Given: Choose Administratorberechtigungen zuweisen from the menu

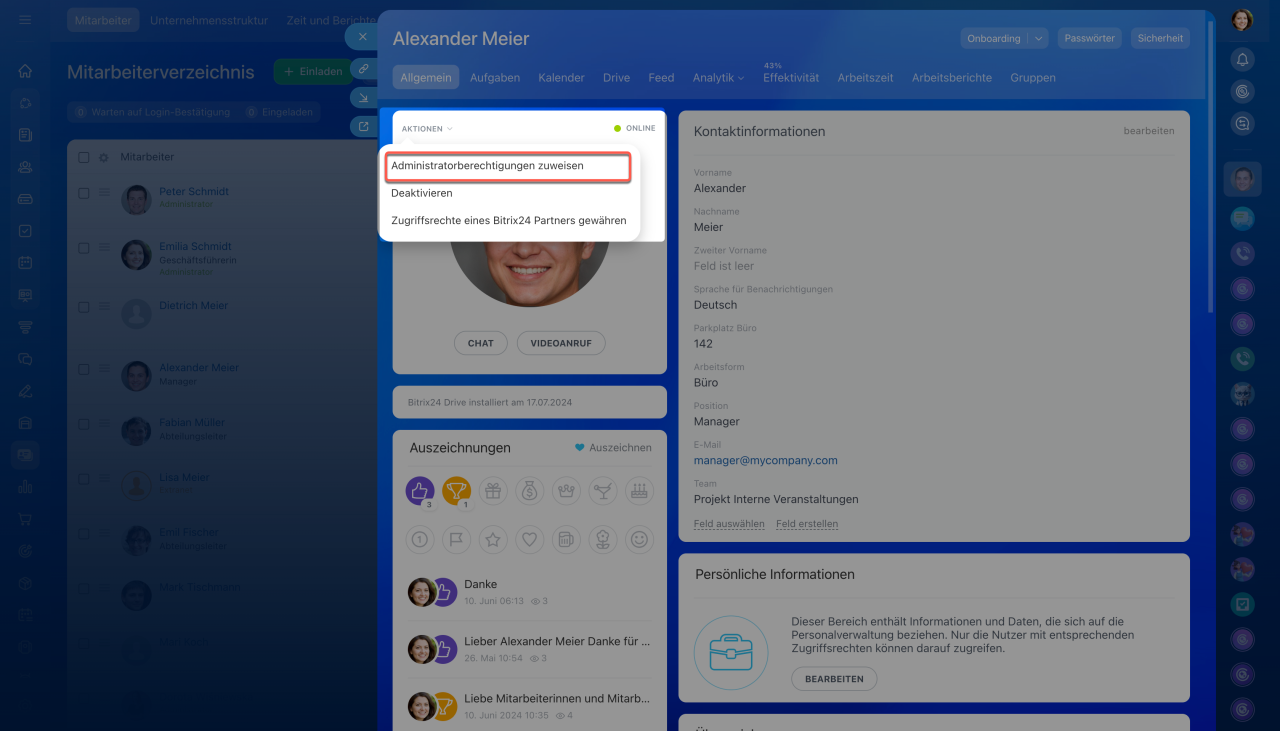Looking at the screenshot, I should 509,166.
